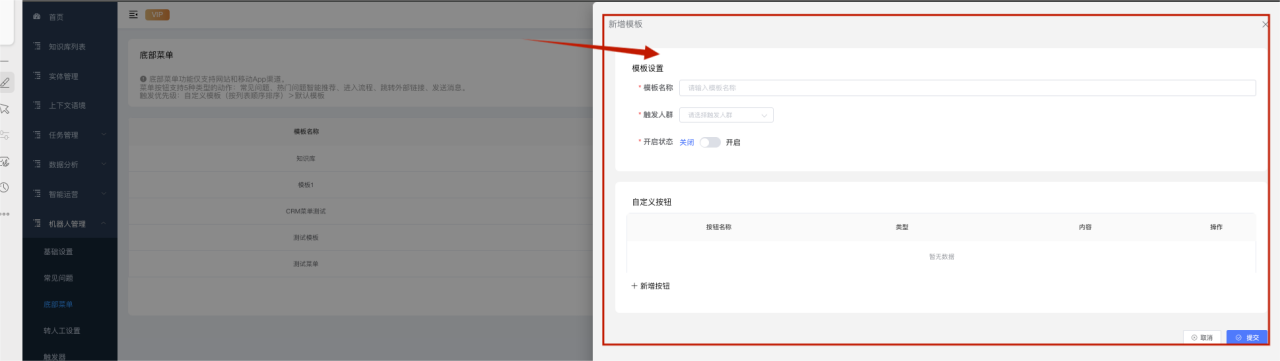Select the 底部菜单 submenu item
Viewport: 1280px width, 361px height.
[x=58, y=304]
